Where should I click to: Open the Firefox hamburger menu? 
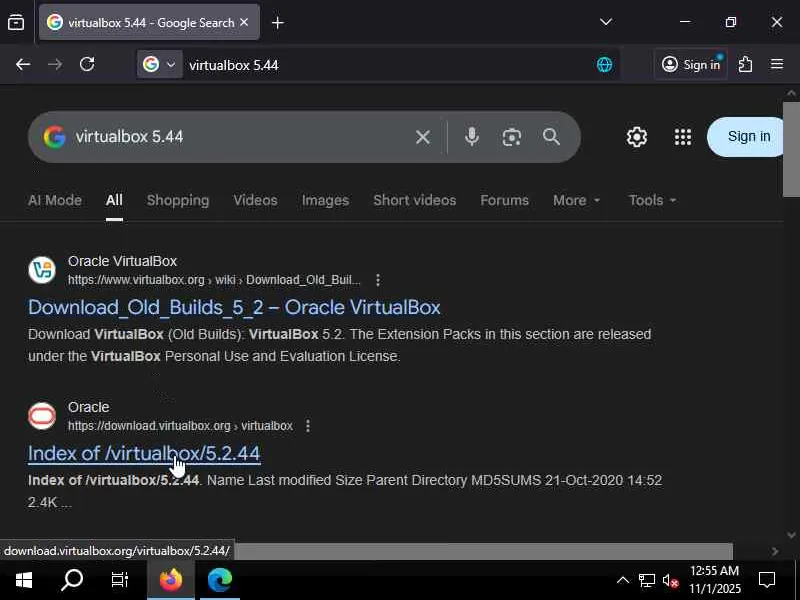point(777,64)
